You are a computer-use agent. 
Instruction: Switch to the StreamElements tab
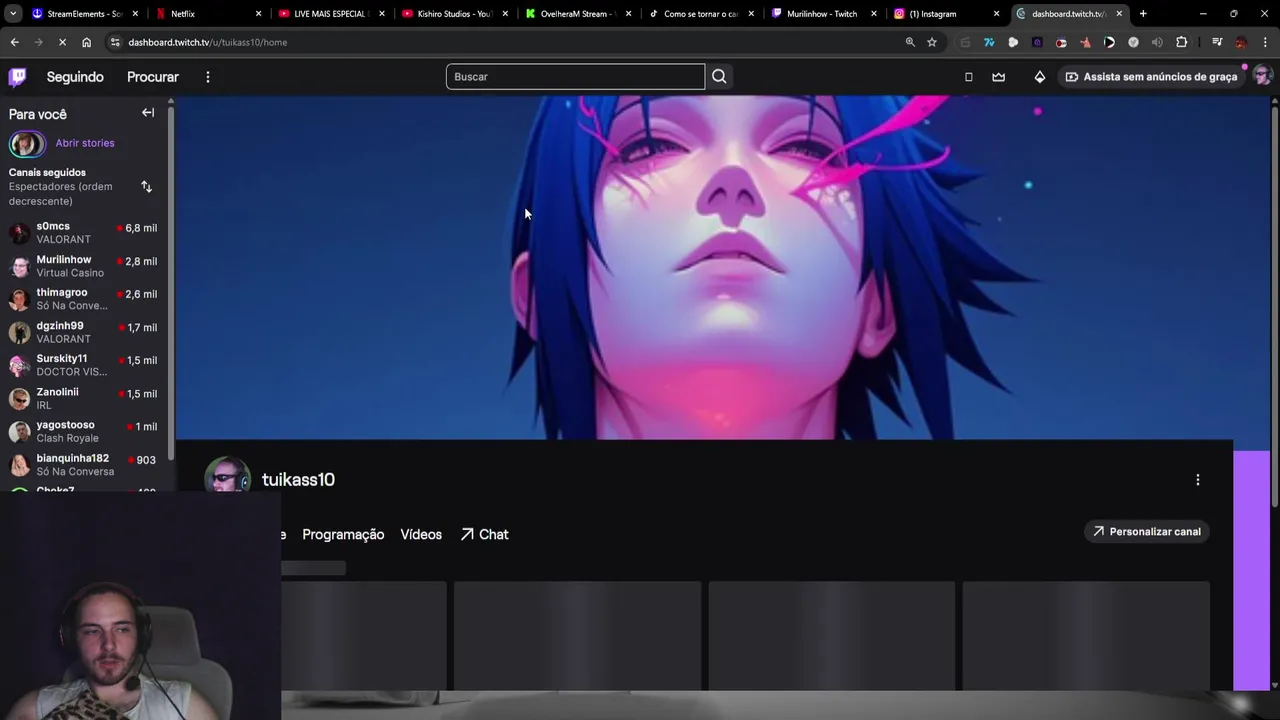[84, 14]
